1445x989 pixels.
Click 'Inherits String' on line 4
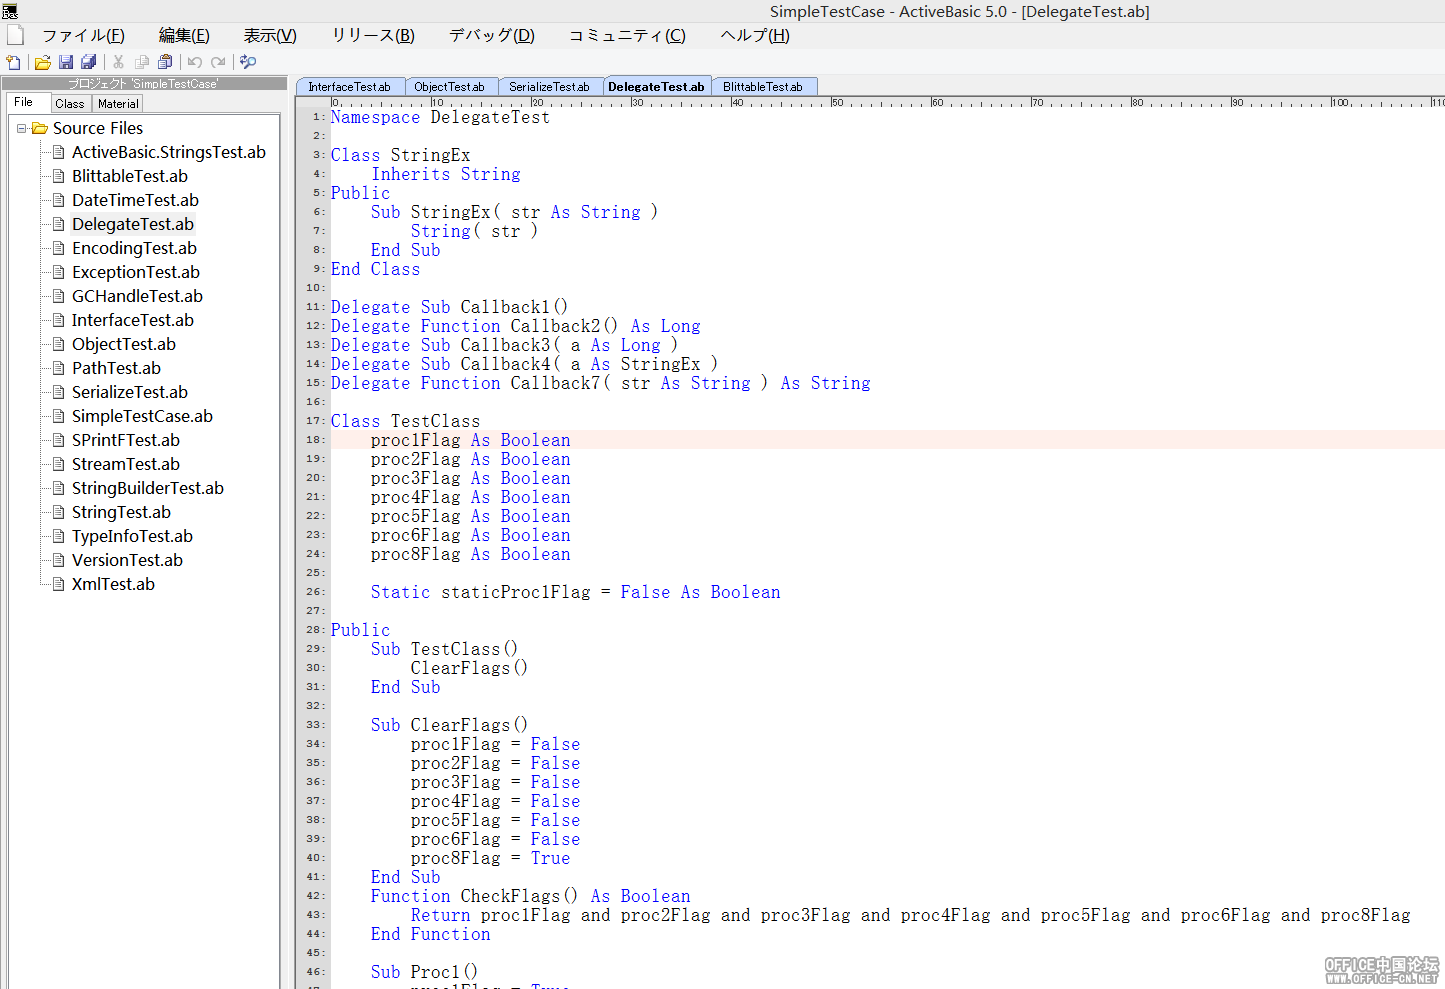446,174
